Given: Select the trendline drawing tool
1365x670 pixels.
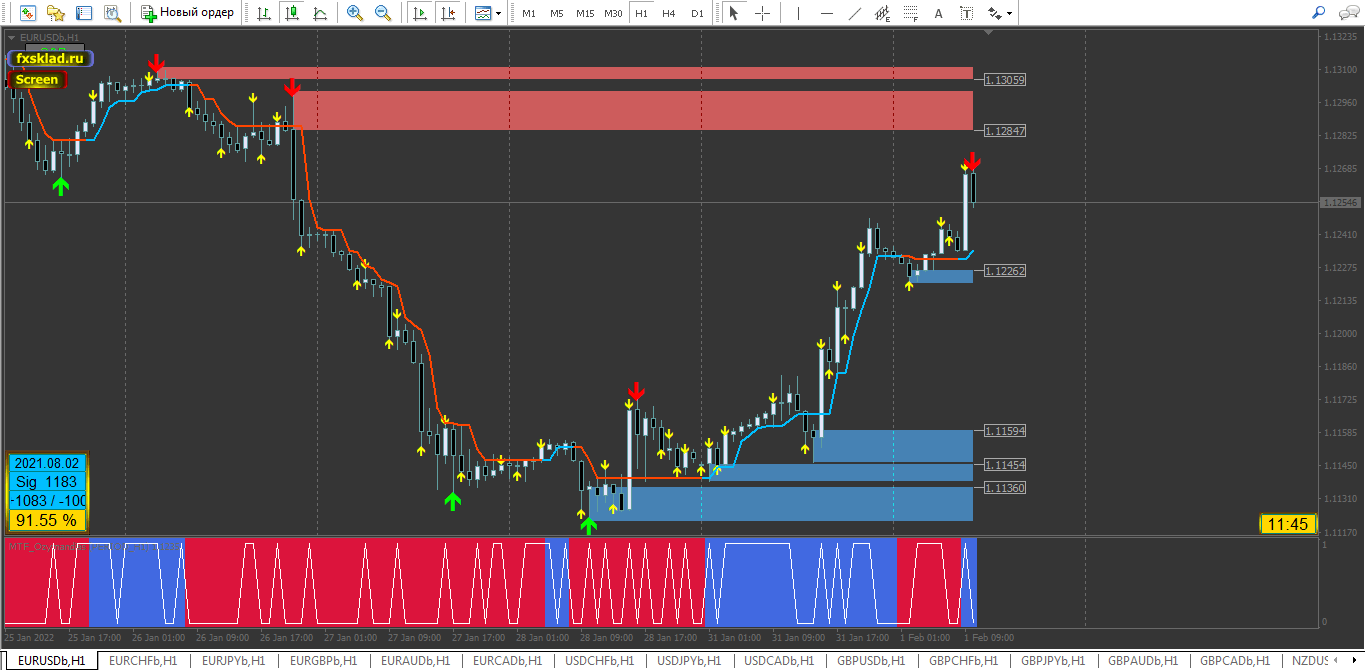Looking at the screenshot, I should pos(854,13).
